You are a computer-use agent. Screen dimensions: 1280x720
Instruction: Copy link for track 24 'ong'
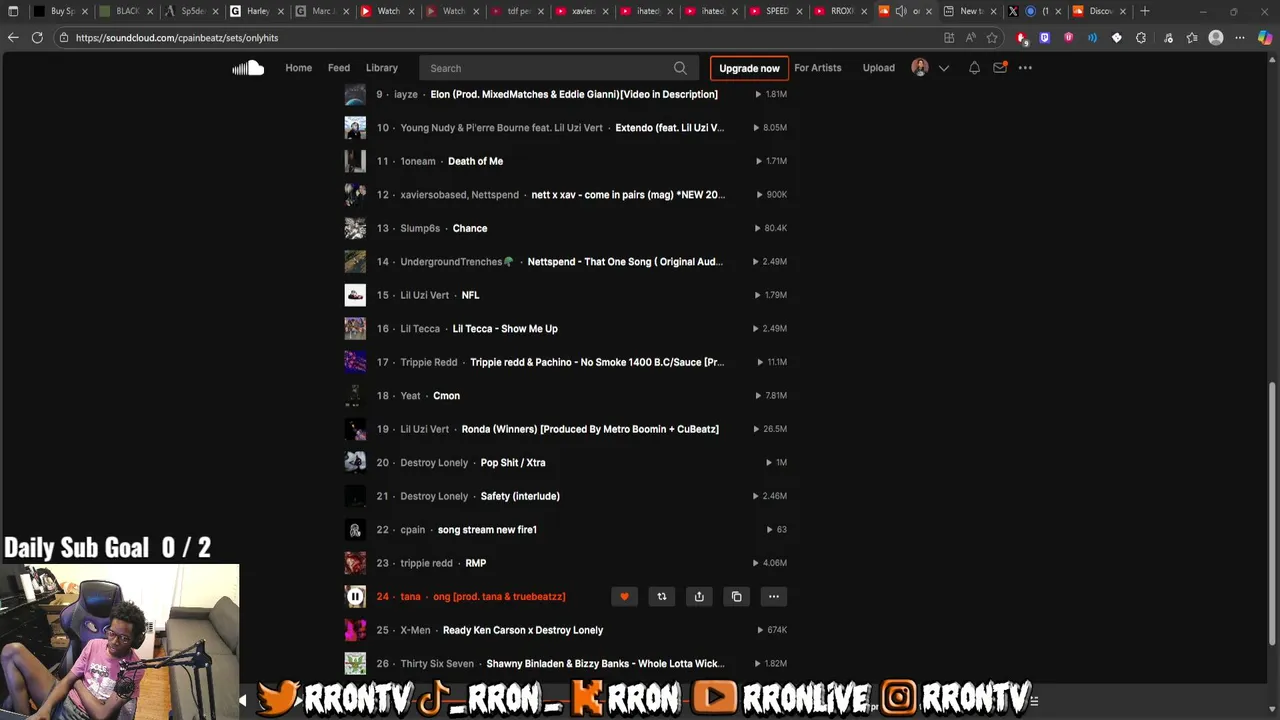click(x=736, y=597)
